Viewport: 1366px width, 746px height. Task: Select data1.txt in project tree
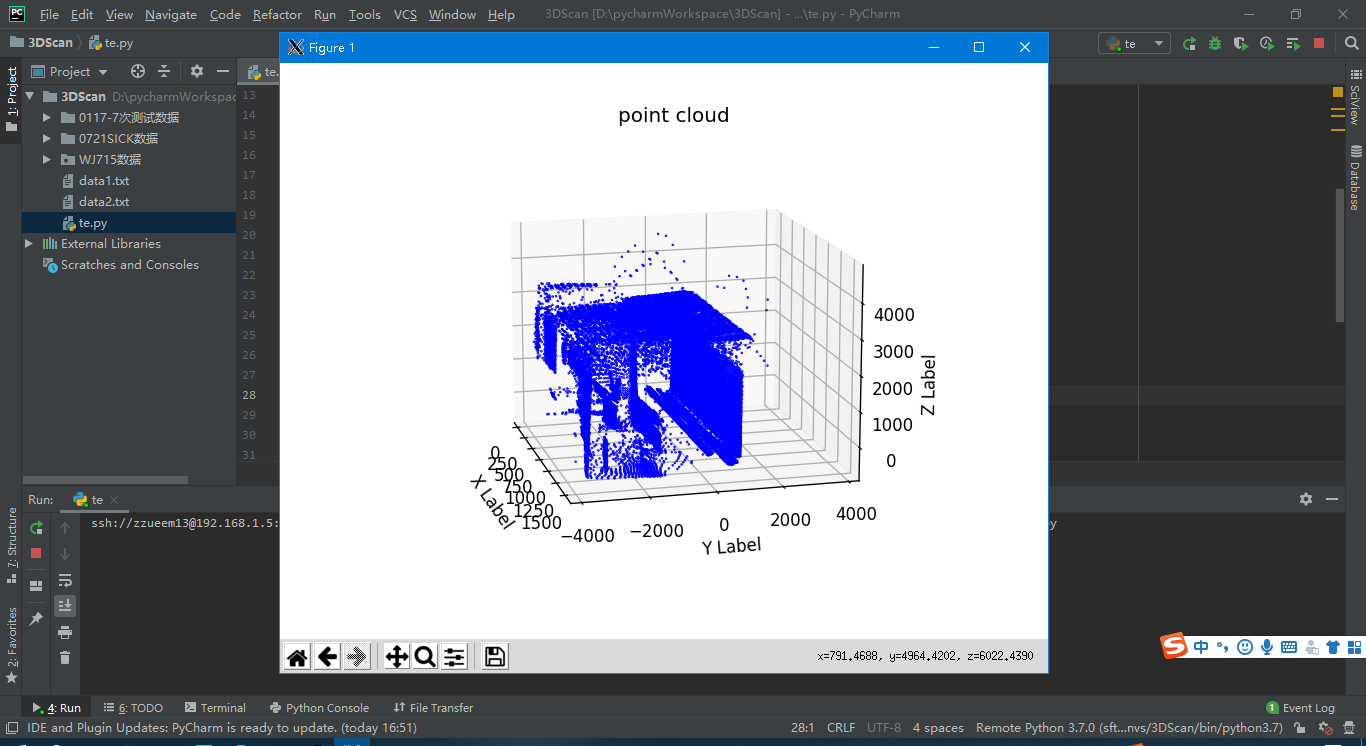(104, 181)
